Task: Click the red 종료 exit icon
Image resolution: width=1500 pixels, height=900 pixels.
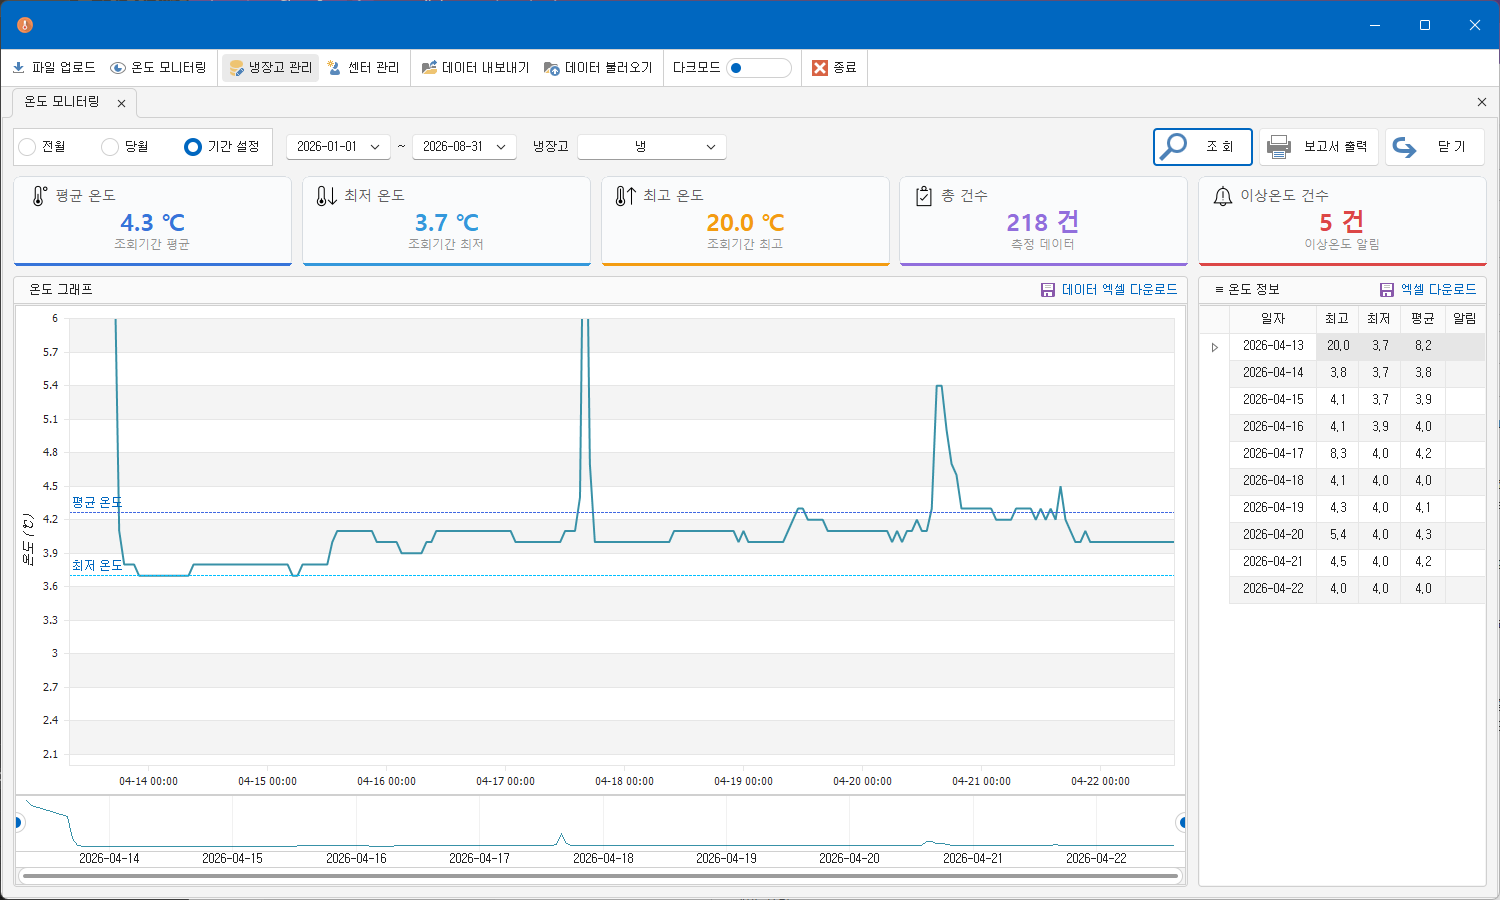Action: [x=820, y=68]
